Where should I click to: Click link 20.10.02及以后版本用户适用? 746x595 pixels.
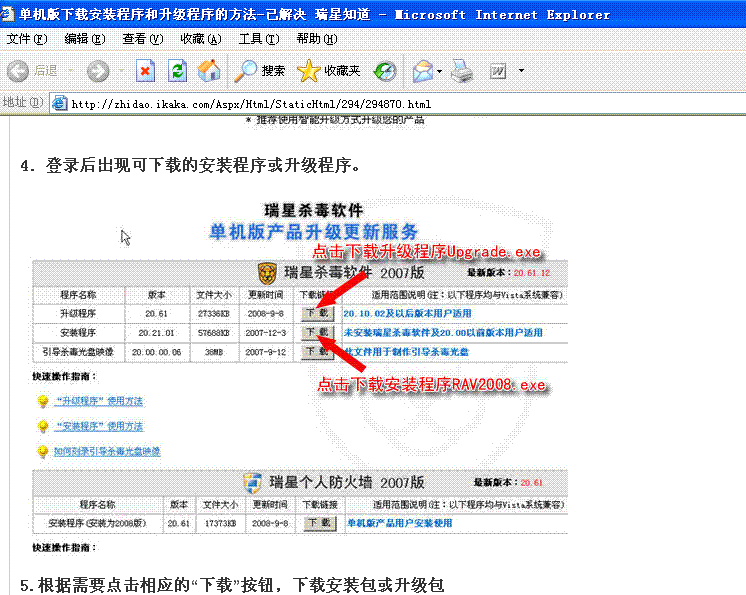[407, 313]
